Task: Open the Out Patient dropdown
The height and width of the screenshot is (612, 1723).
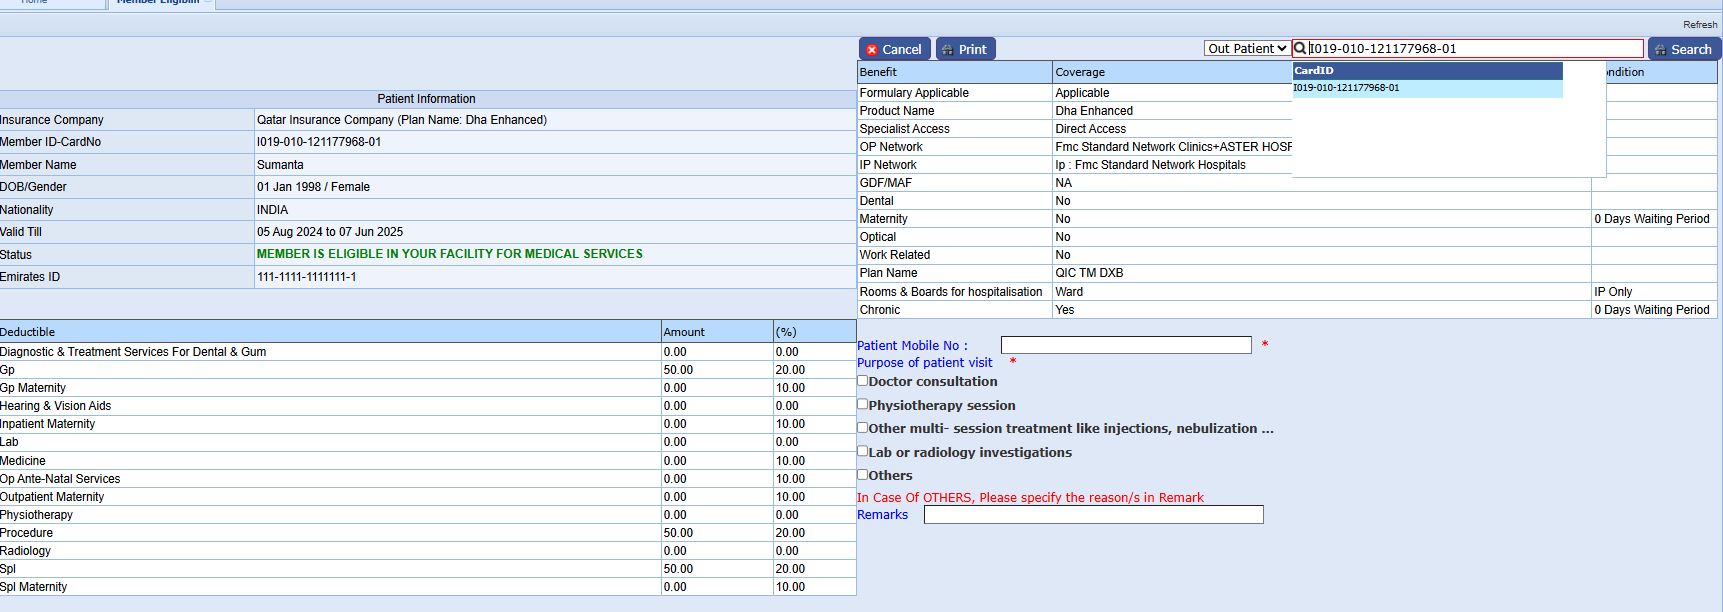Action: point(1246,48)
